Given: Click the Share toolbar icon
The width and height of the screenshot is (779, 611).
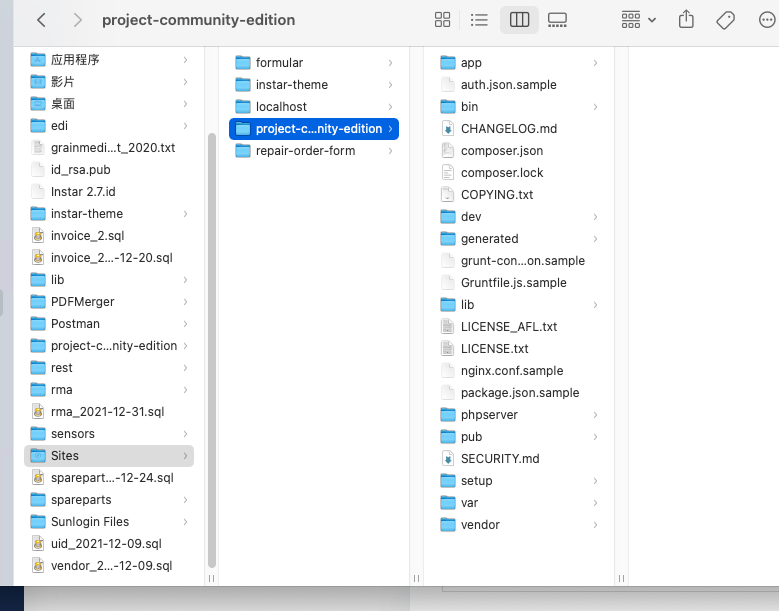Looking at the screenshot, I should 686,20.
